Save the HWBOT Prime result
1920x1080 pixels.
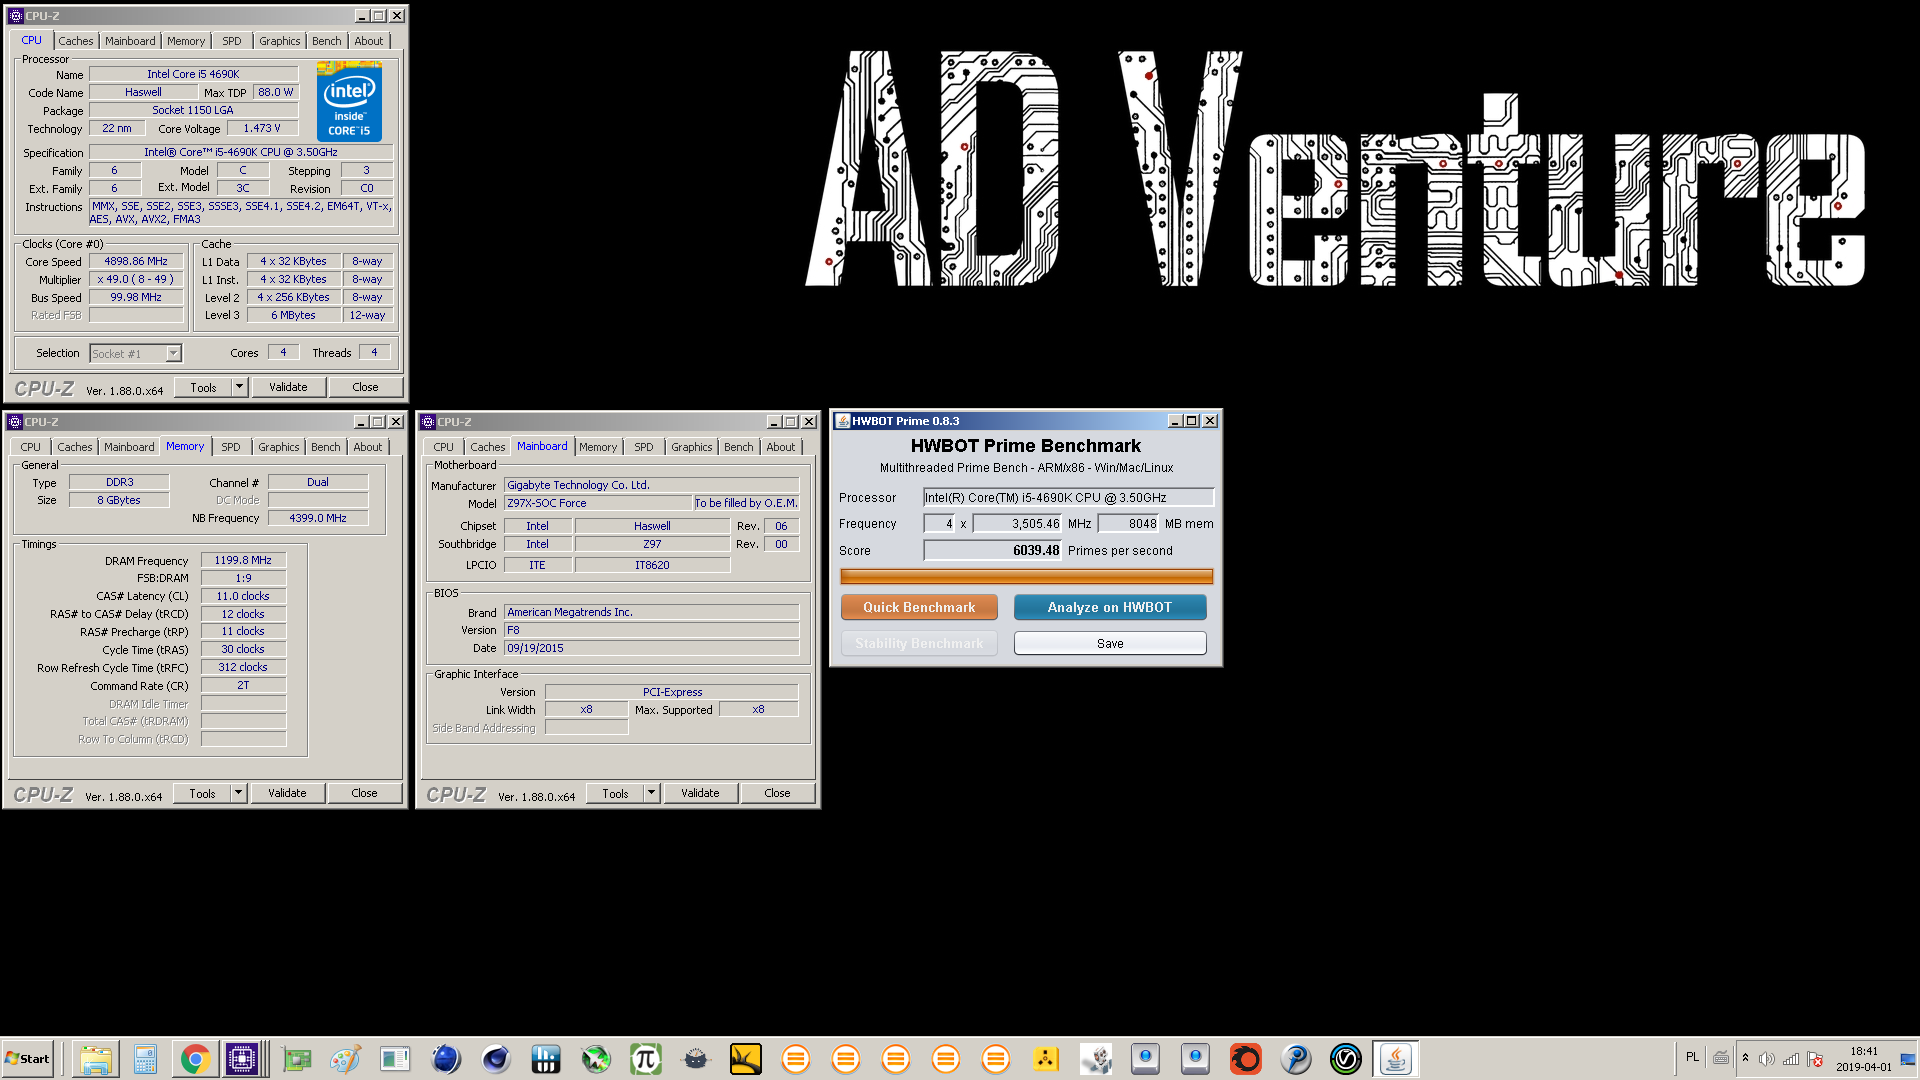click(x=1110, y=643)
